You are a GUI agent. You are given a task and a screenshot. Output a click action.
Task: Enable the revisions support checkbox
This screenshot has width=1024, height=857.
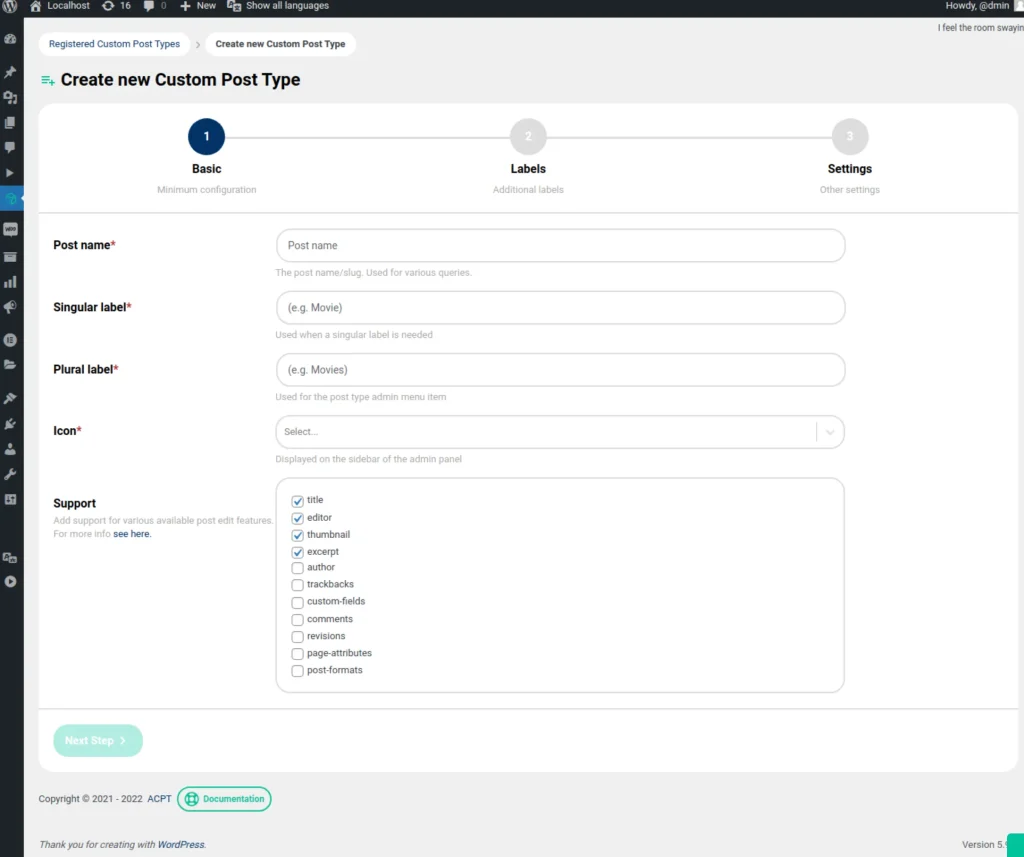coord(297,637)
